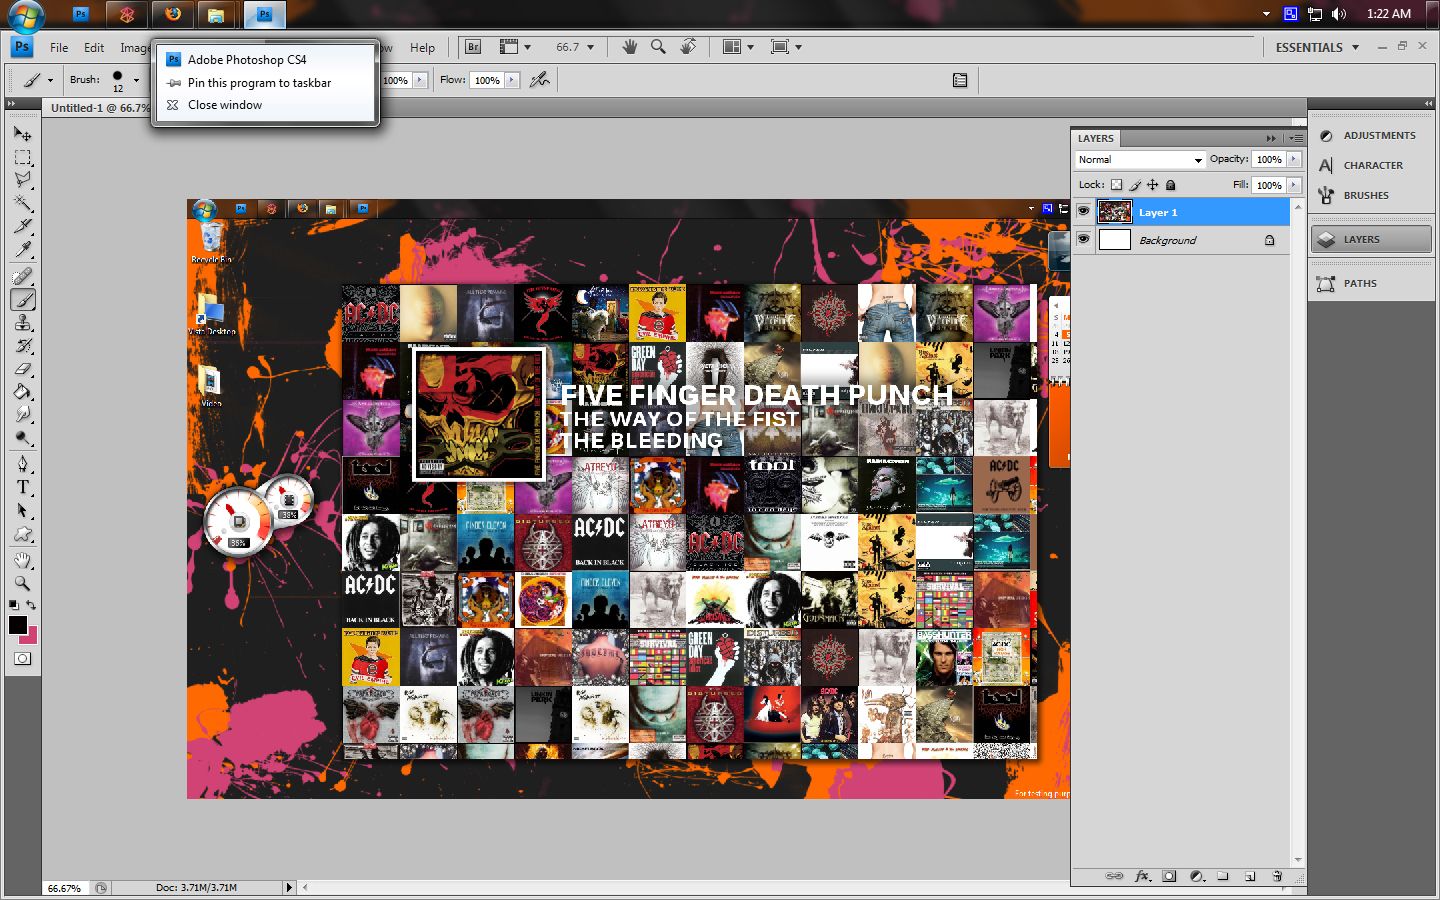Select the Slice tool
Image resolution: width=1440 pixels, height=900 pixels.
pos(22,226)
